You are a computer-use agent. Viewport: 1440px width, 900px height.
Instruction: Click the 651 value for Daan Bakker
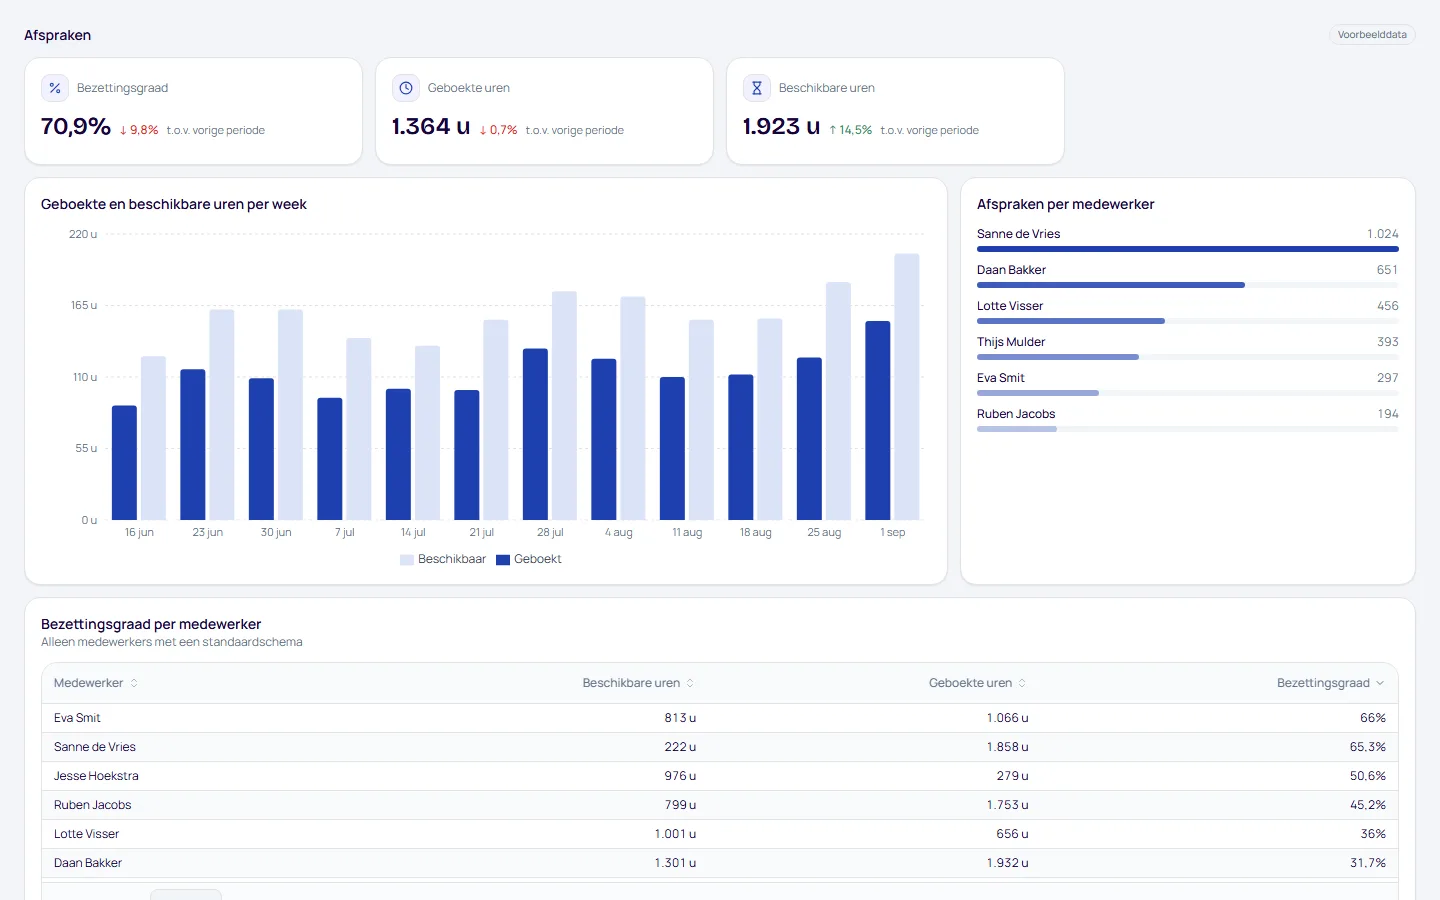1387,270
